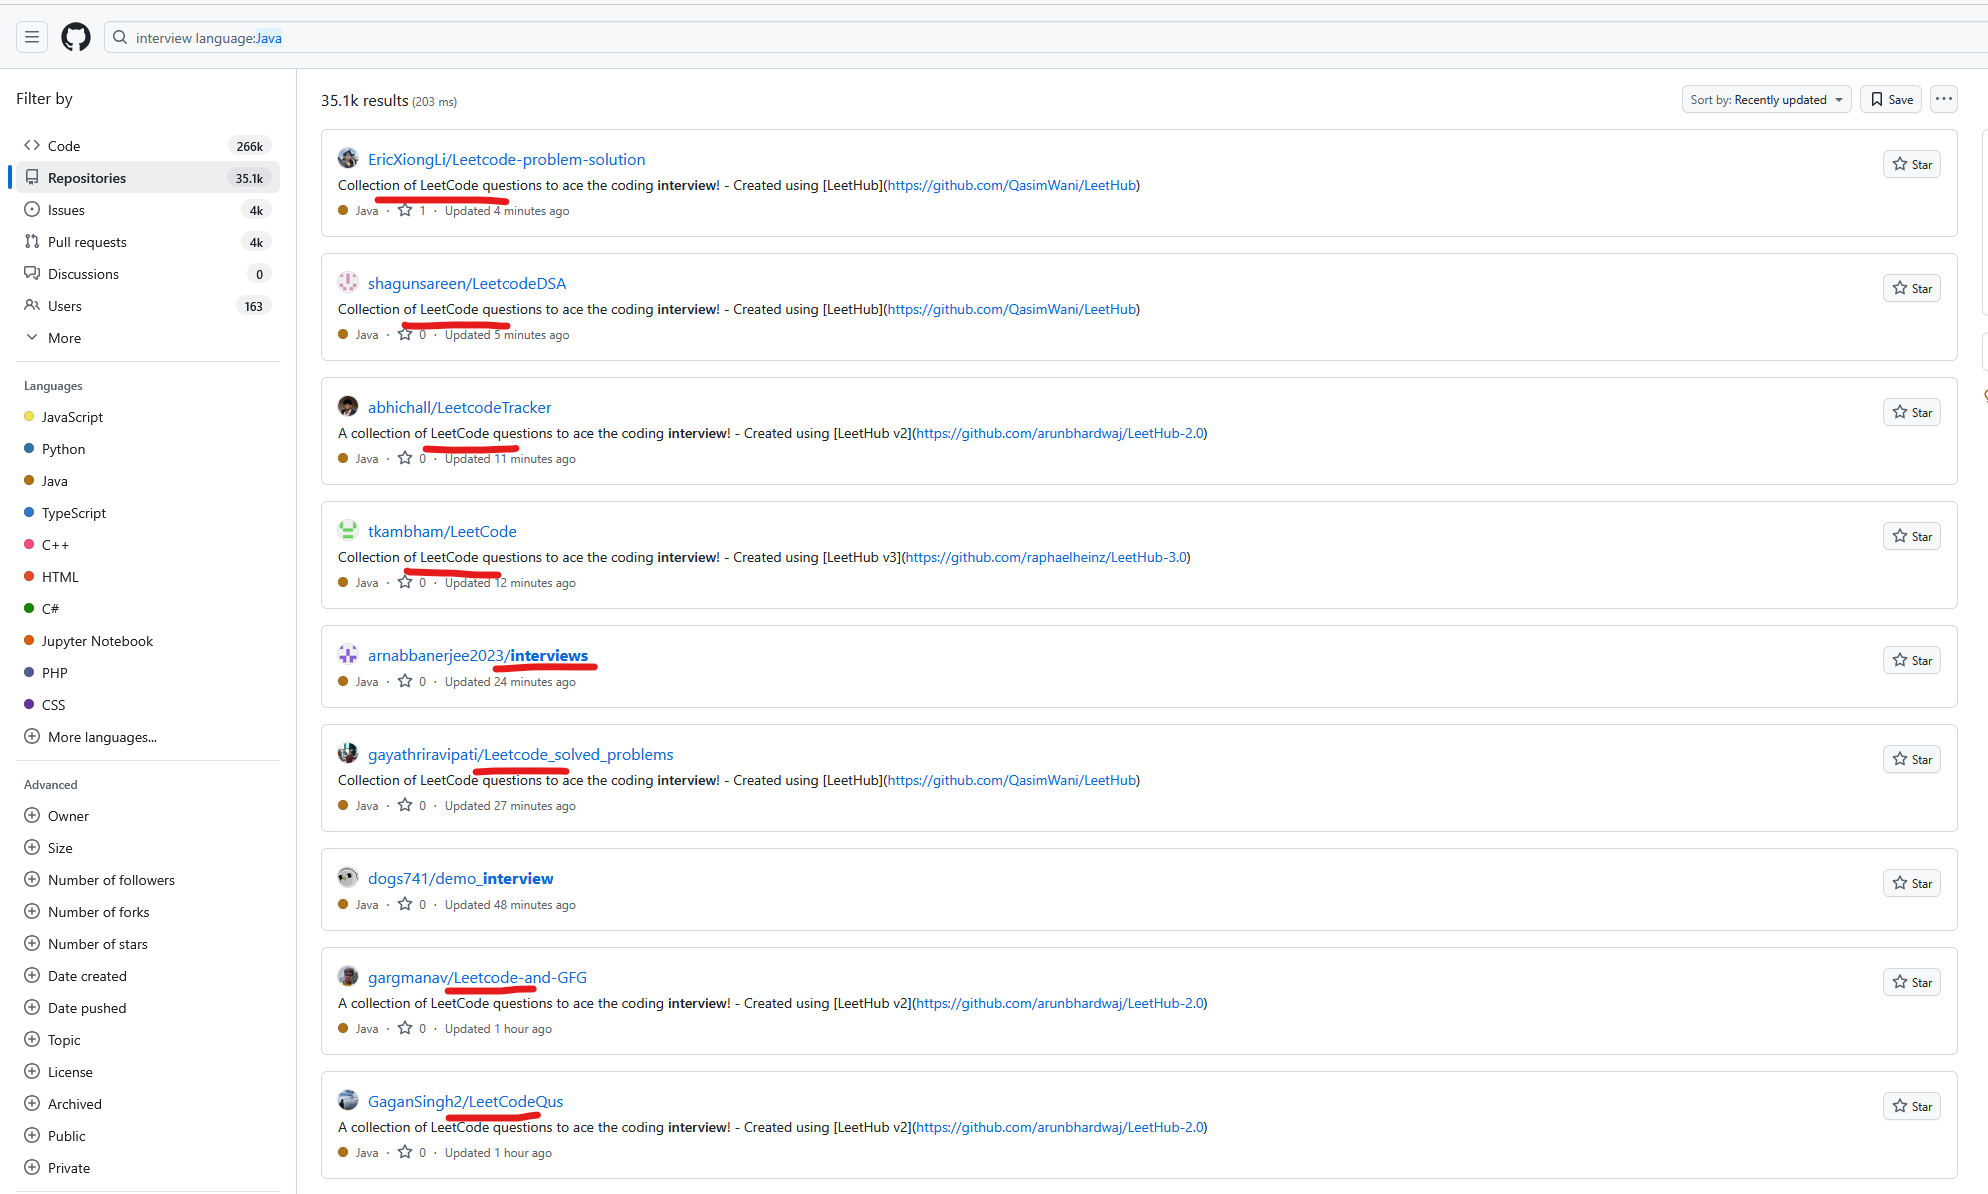Click the GitHub Octocat logo
The height and width of the screenshot is (1194, 1988).
coord(76,37)
